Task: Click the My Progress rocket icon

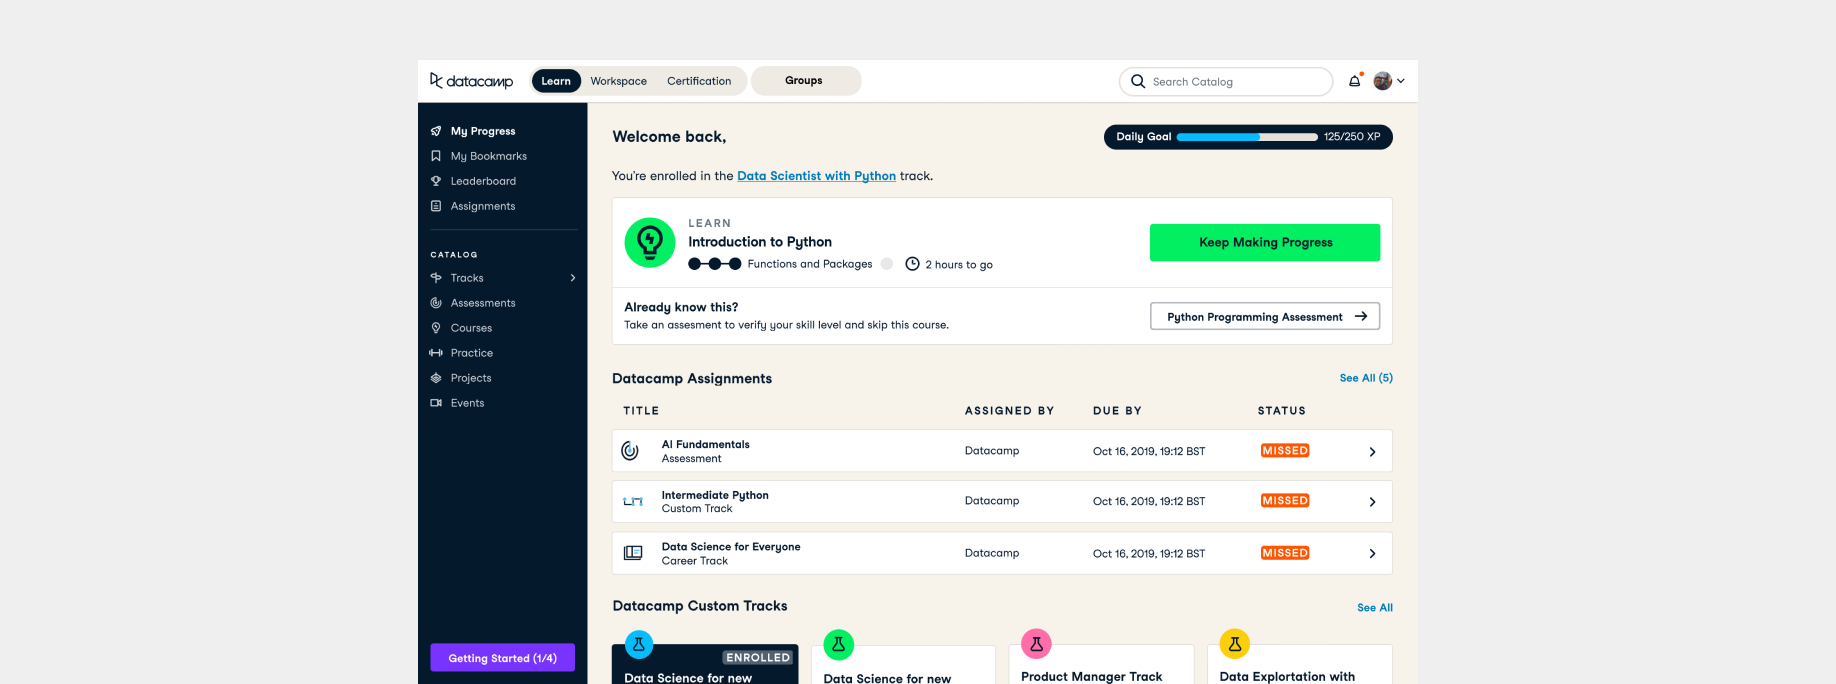Action: 436,131
